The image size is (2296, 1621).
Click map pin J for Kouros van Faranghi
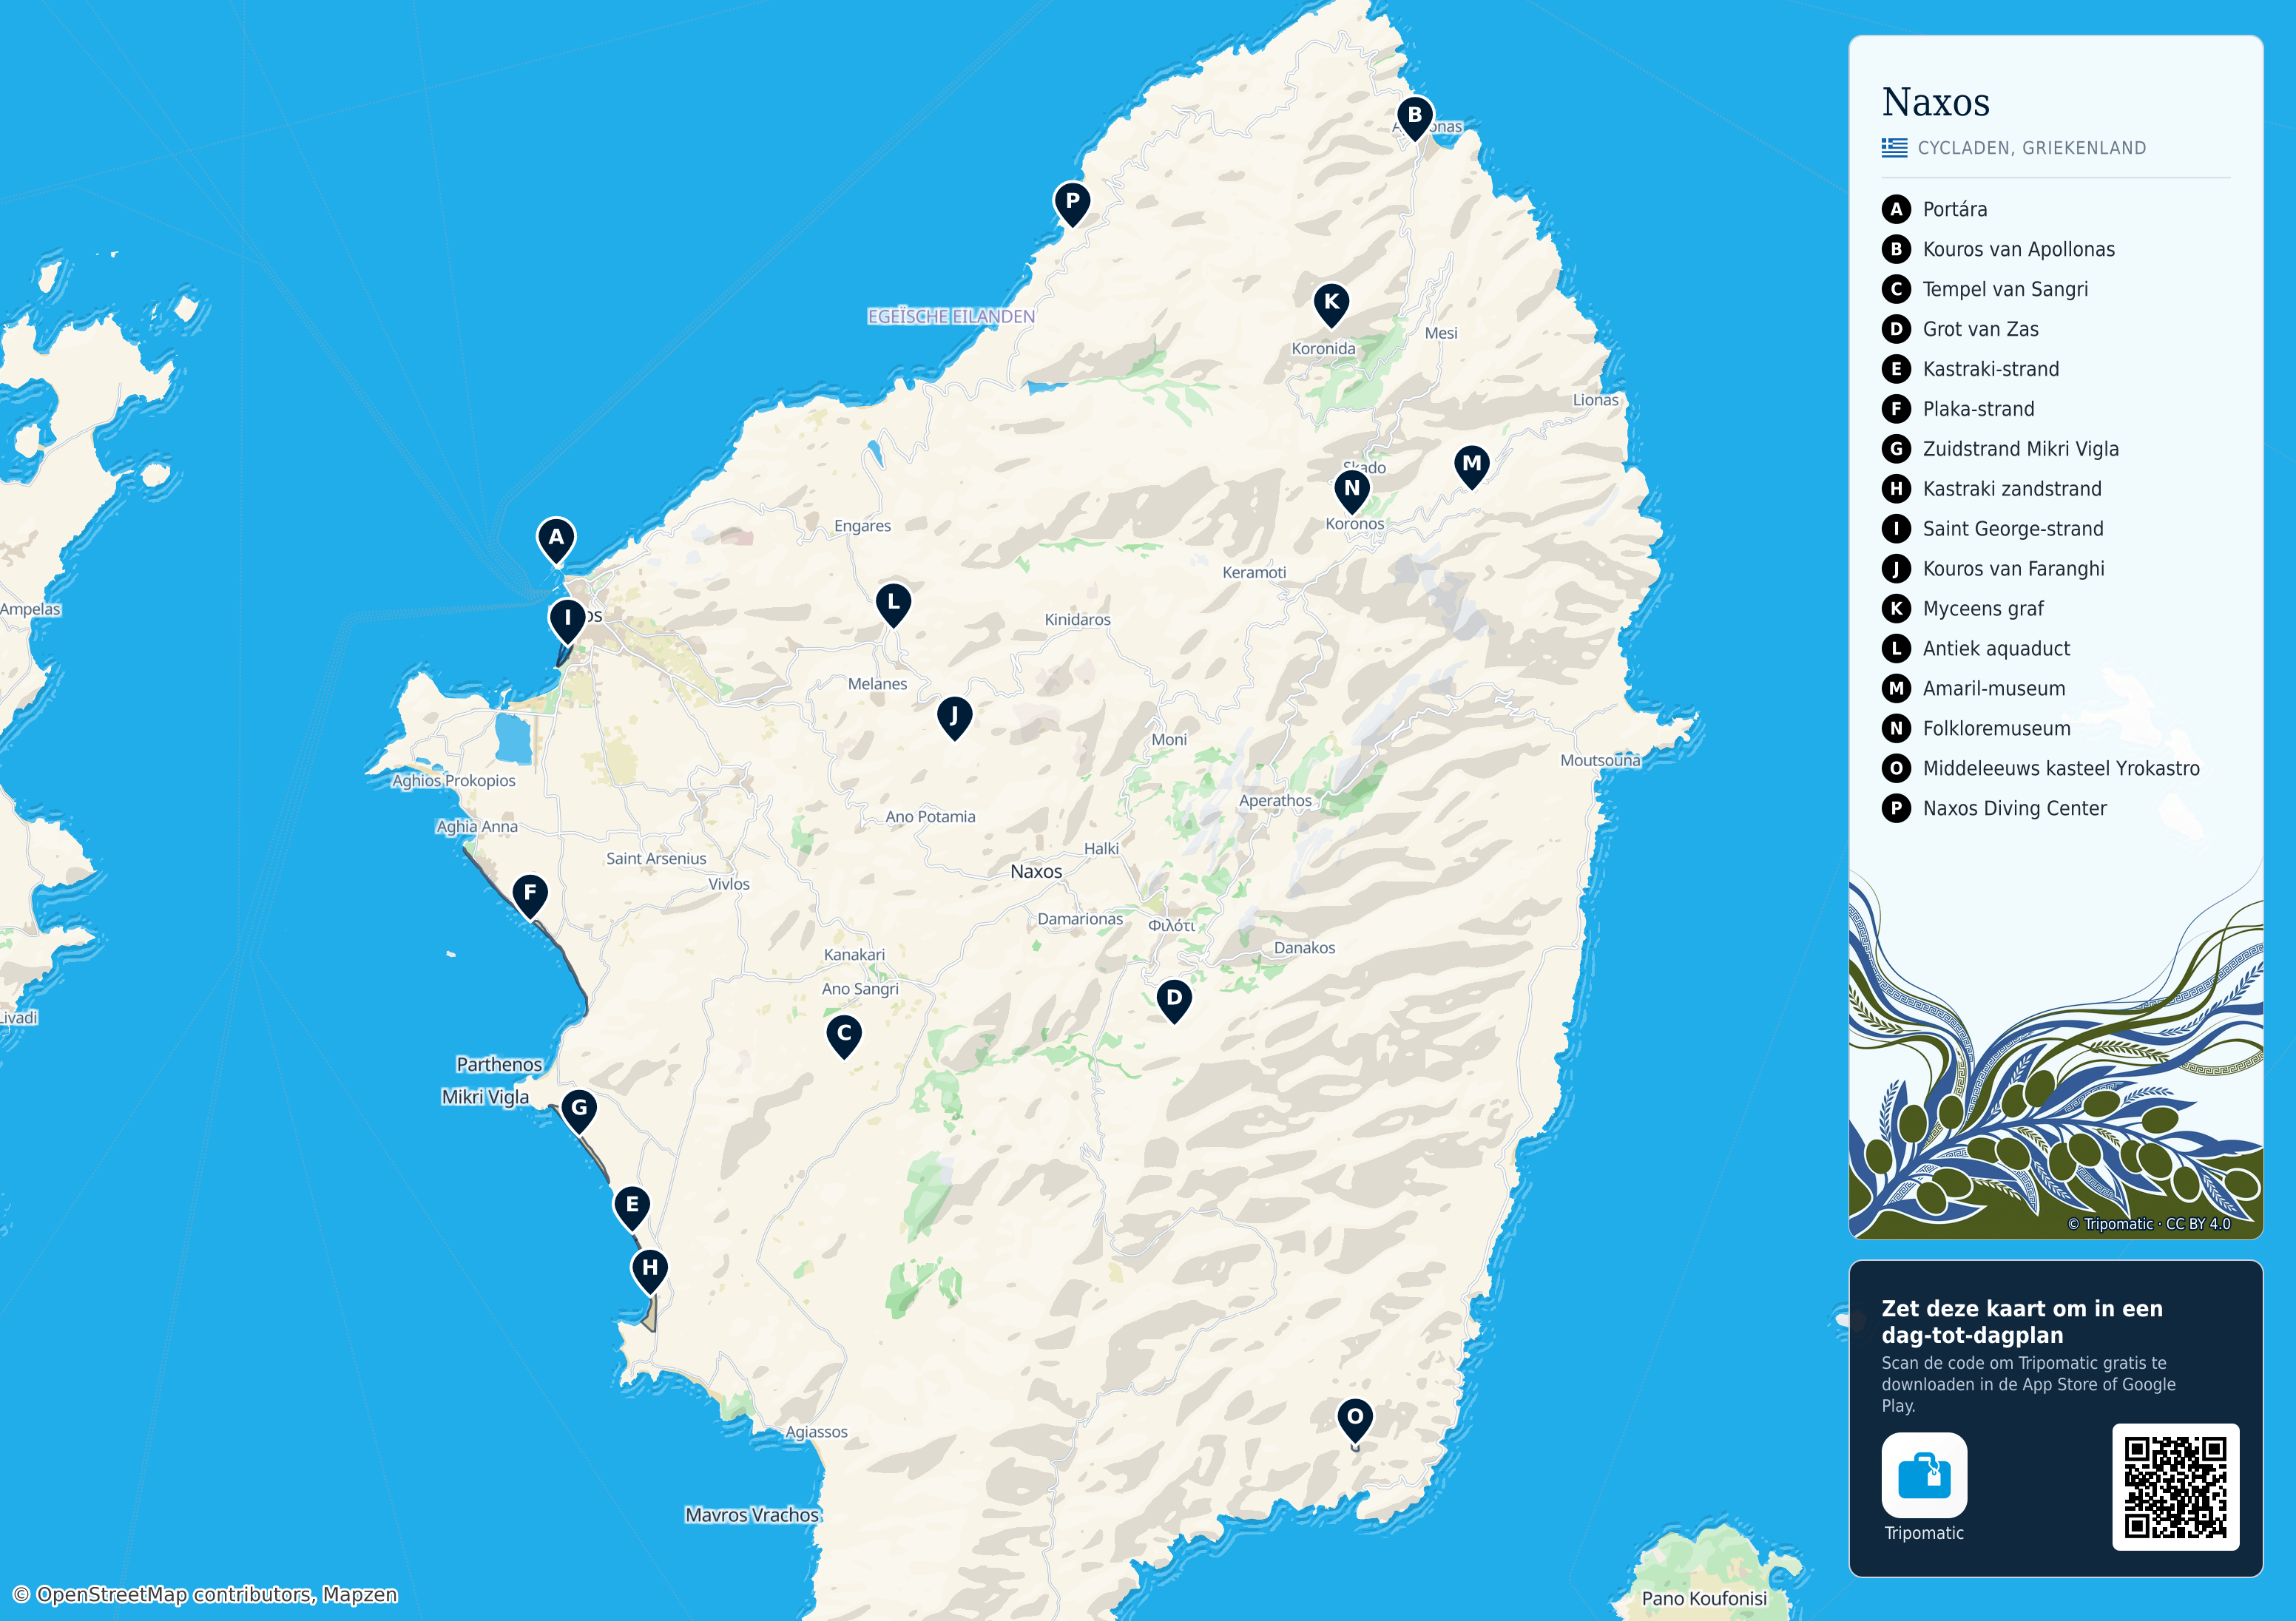pyautogui.click(x=954, y=718)
